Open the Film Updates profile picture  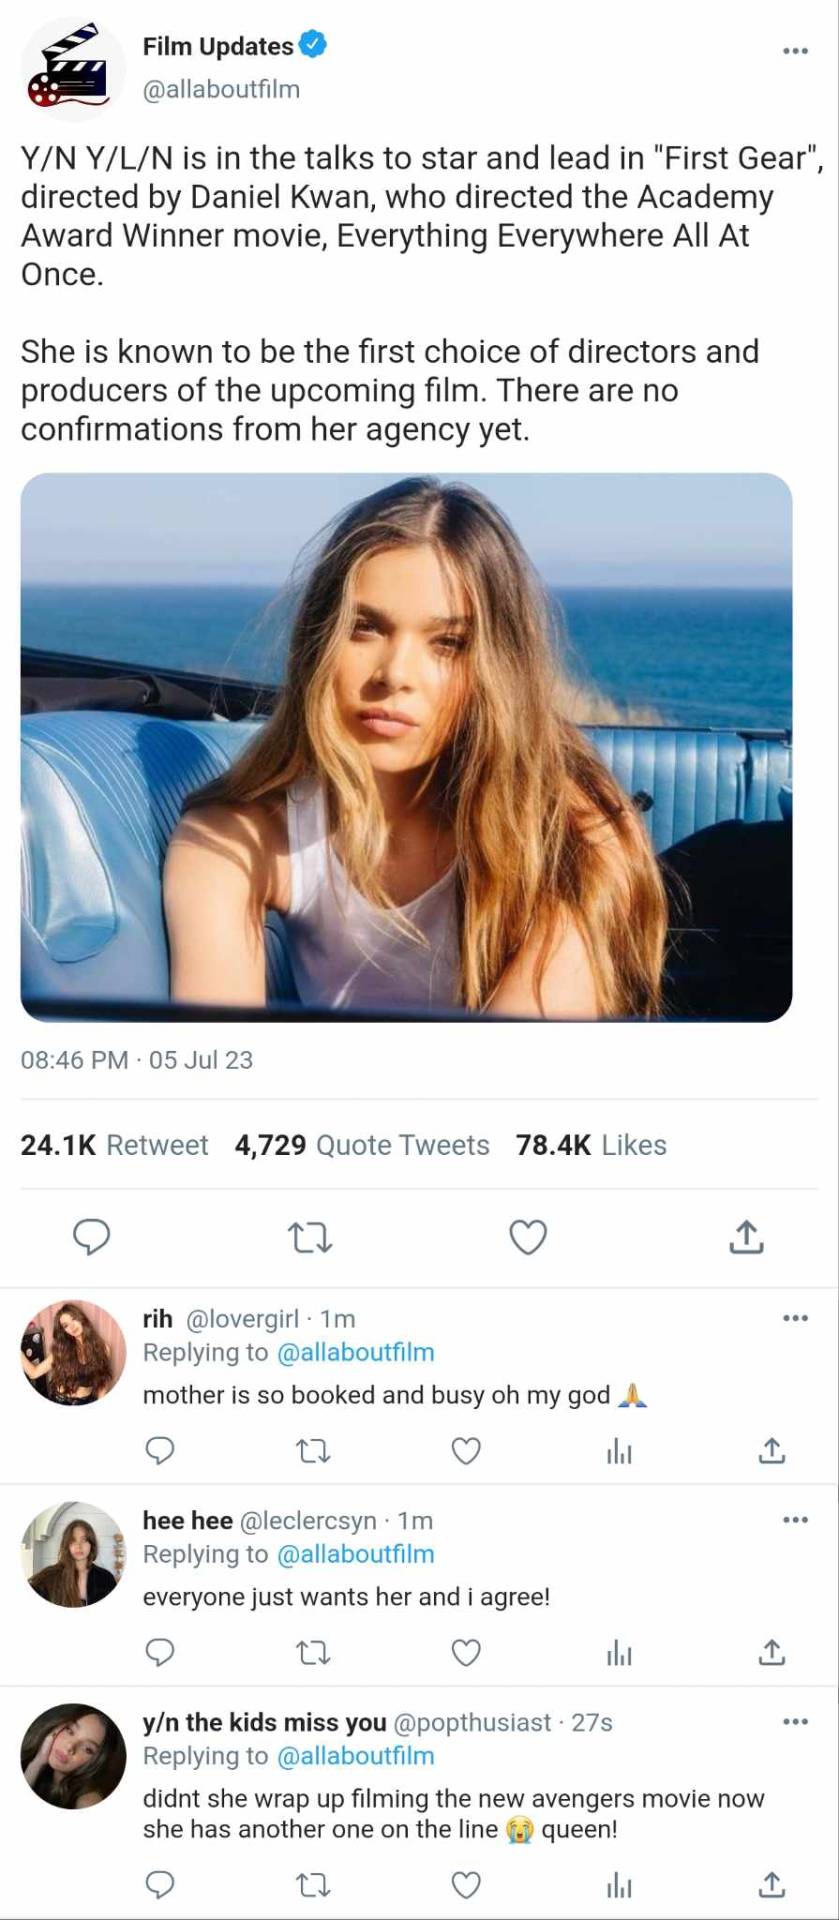[x=73, y=69]
